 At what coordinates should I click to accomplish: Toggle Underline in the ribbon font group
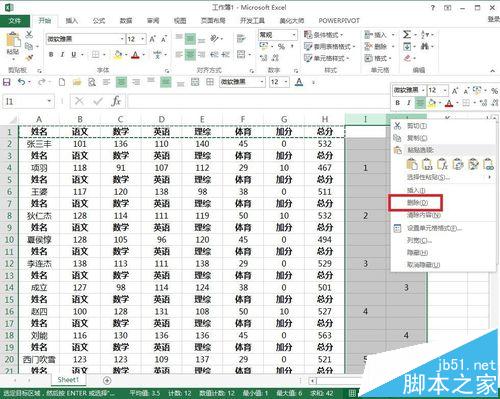[x=74, y=54]
